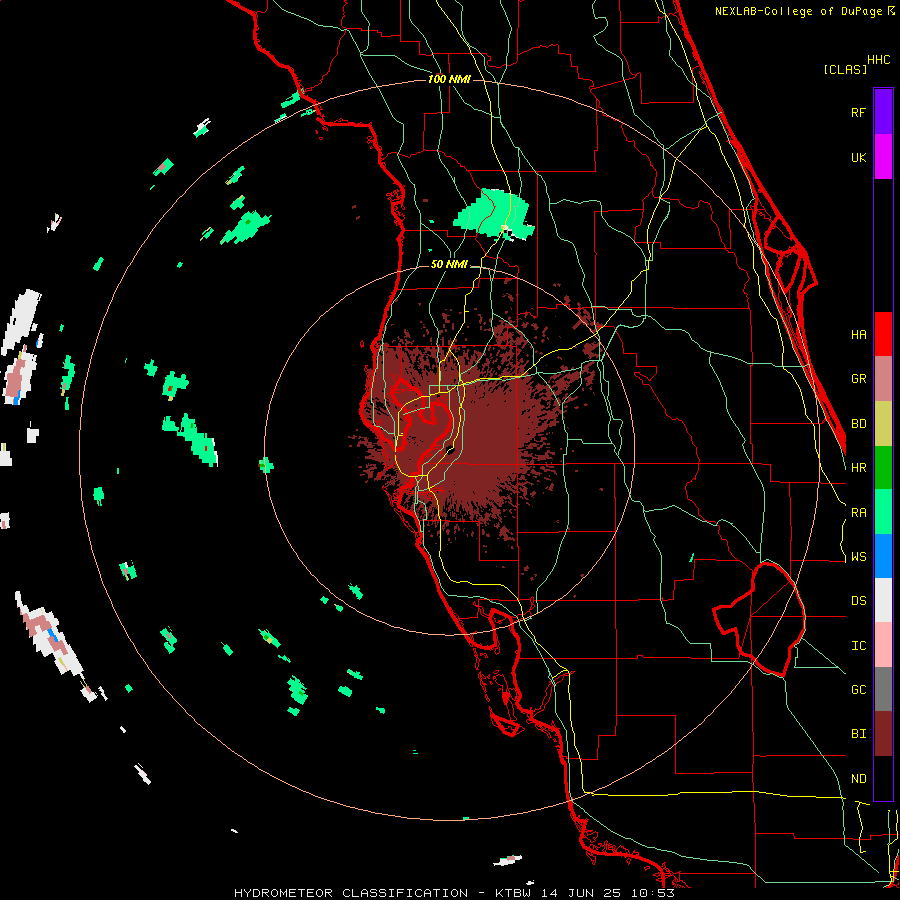Select the gray GC legend swatch

click(x=883, y=689)
